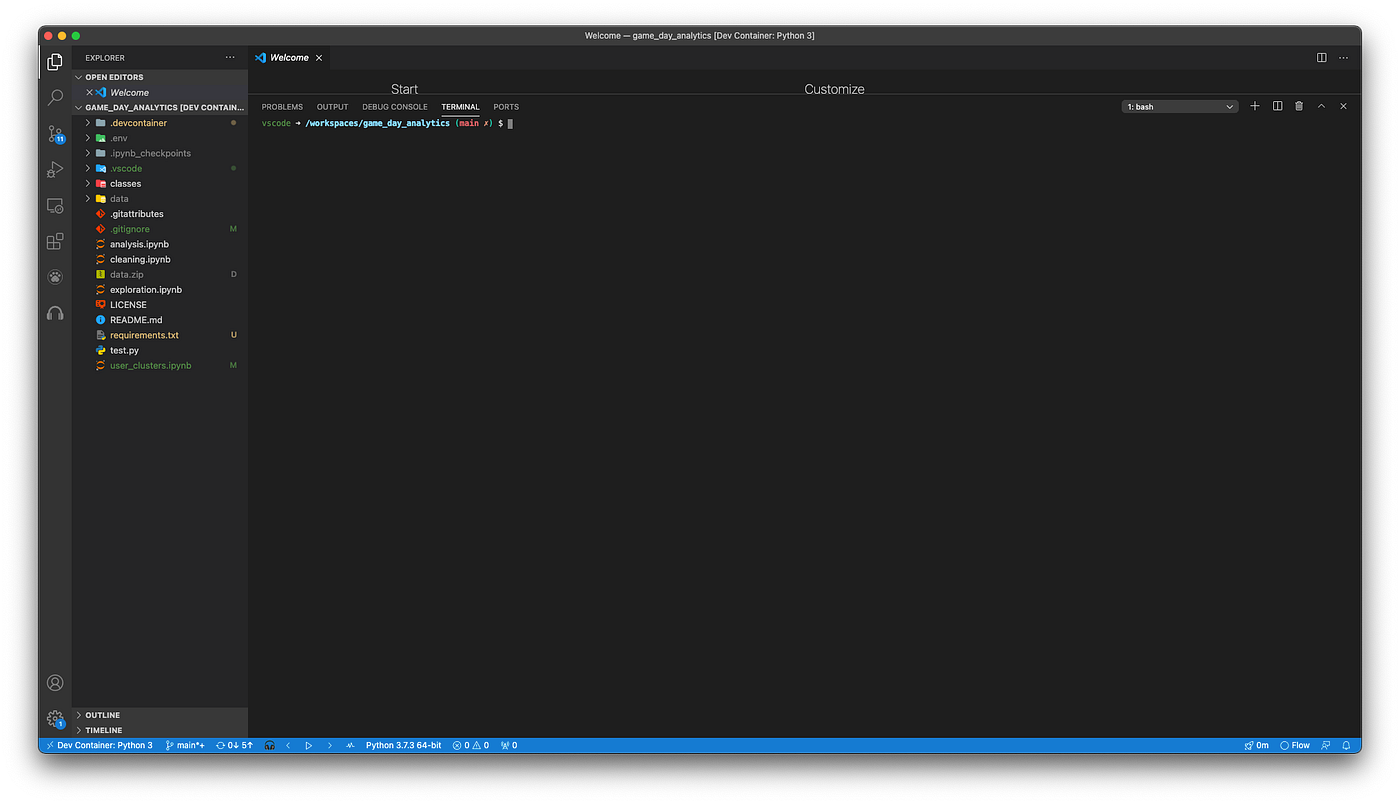The width and height of the screenshot is (1400, 804).
Task: Open the 1: bash terminal selector dropdown
Action: click(1180, 105)
